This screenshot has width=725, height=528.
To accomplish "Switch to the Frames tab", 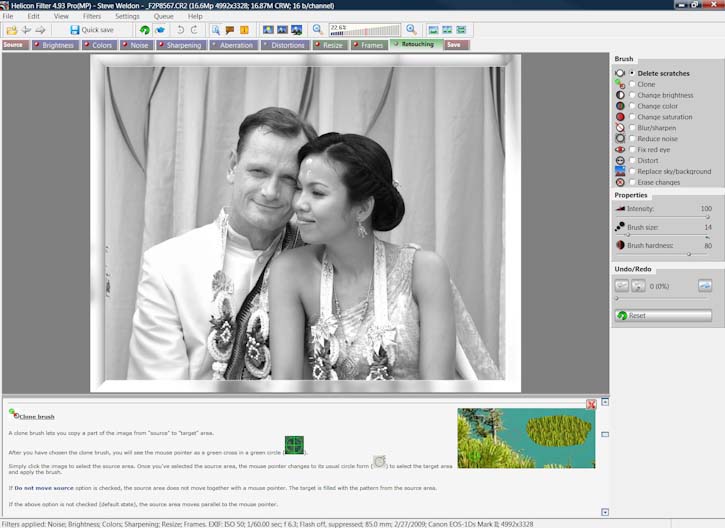I will point(369,45).
